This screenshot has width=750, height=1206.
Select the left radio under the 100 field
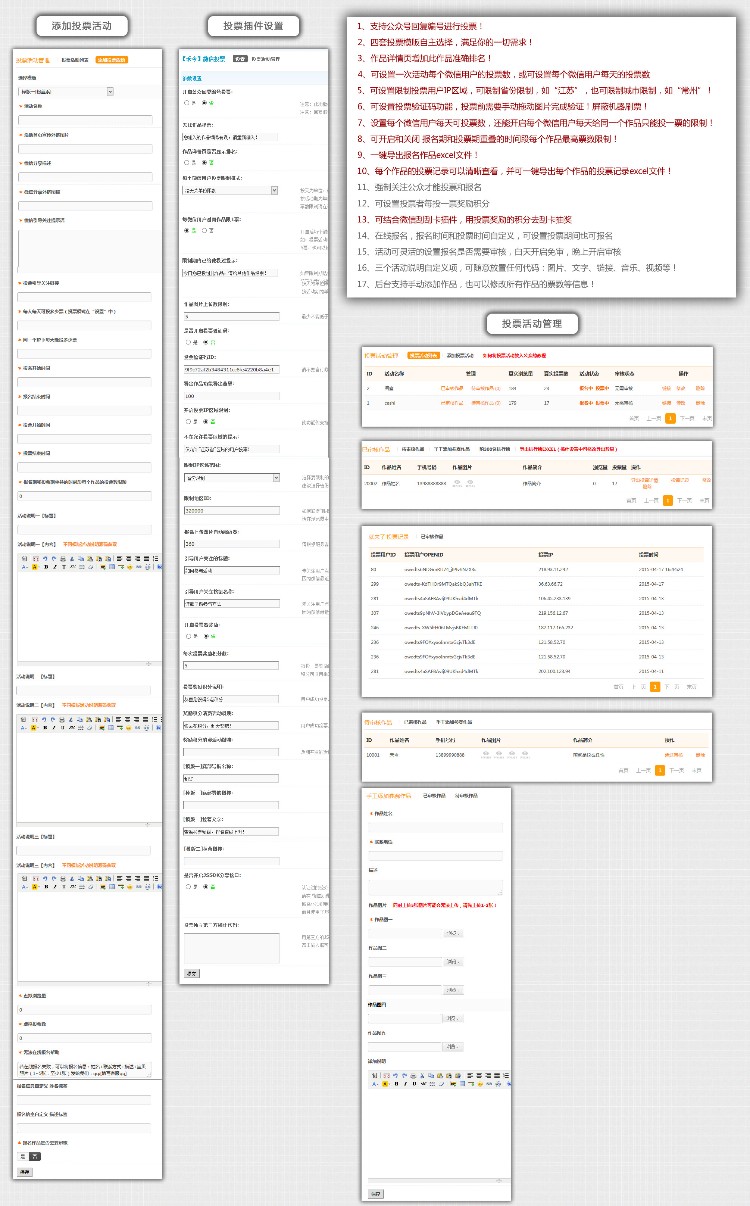pyautogui.click(x=187, y=421)
